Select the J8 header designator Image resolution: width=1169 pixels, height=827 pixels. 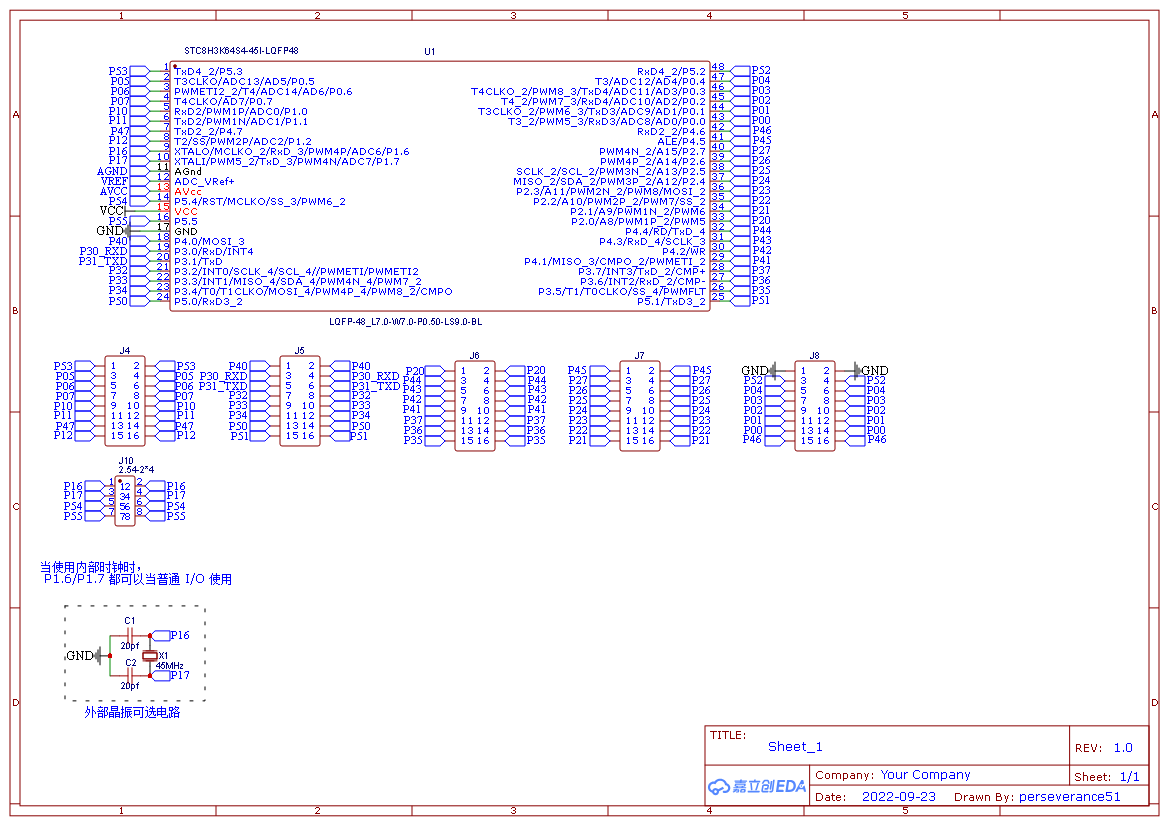click(814, 355)
